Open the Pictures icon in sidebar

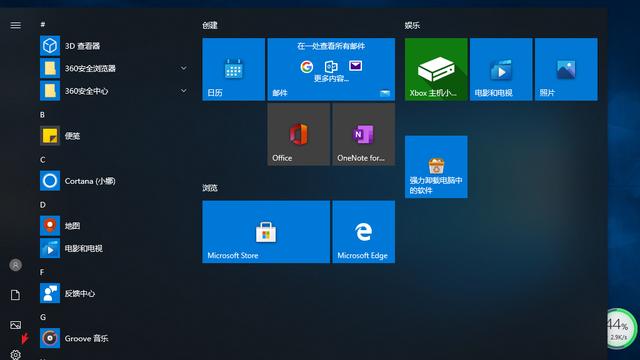[x=16, y=325]
